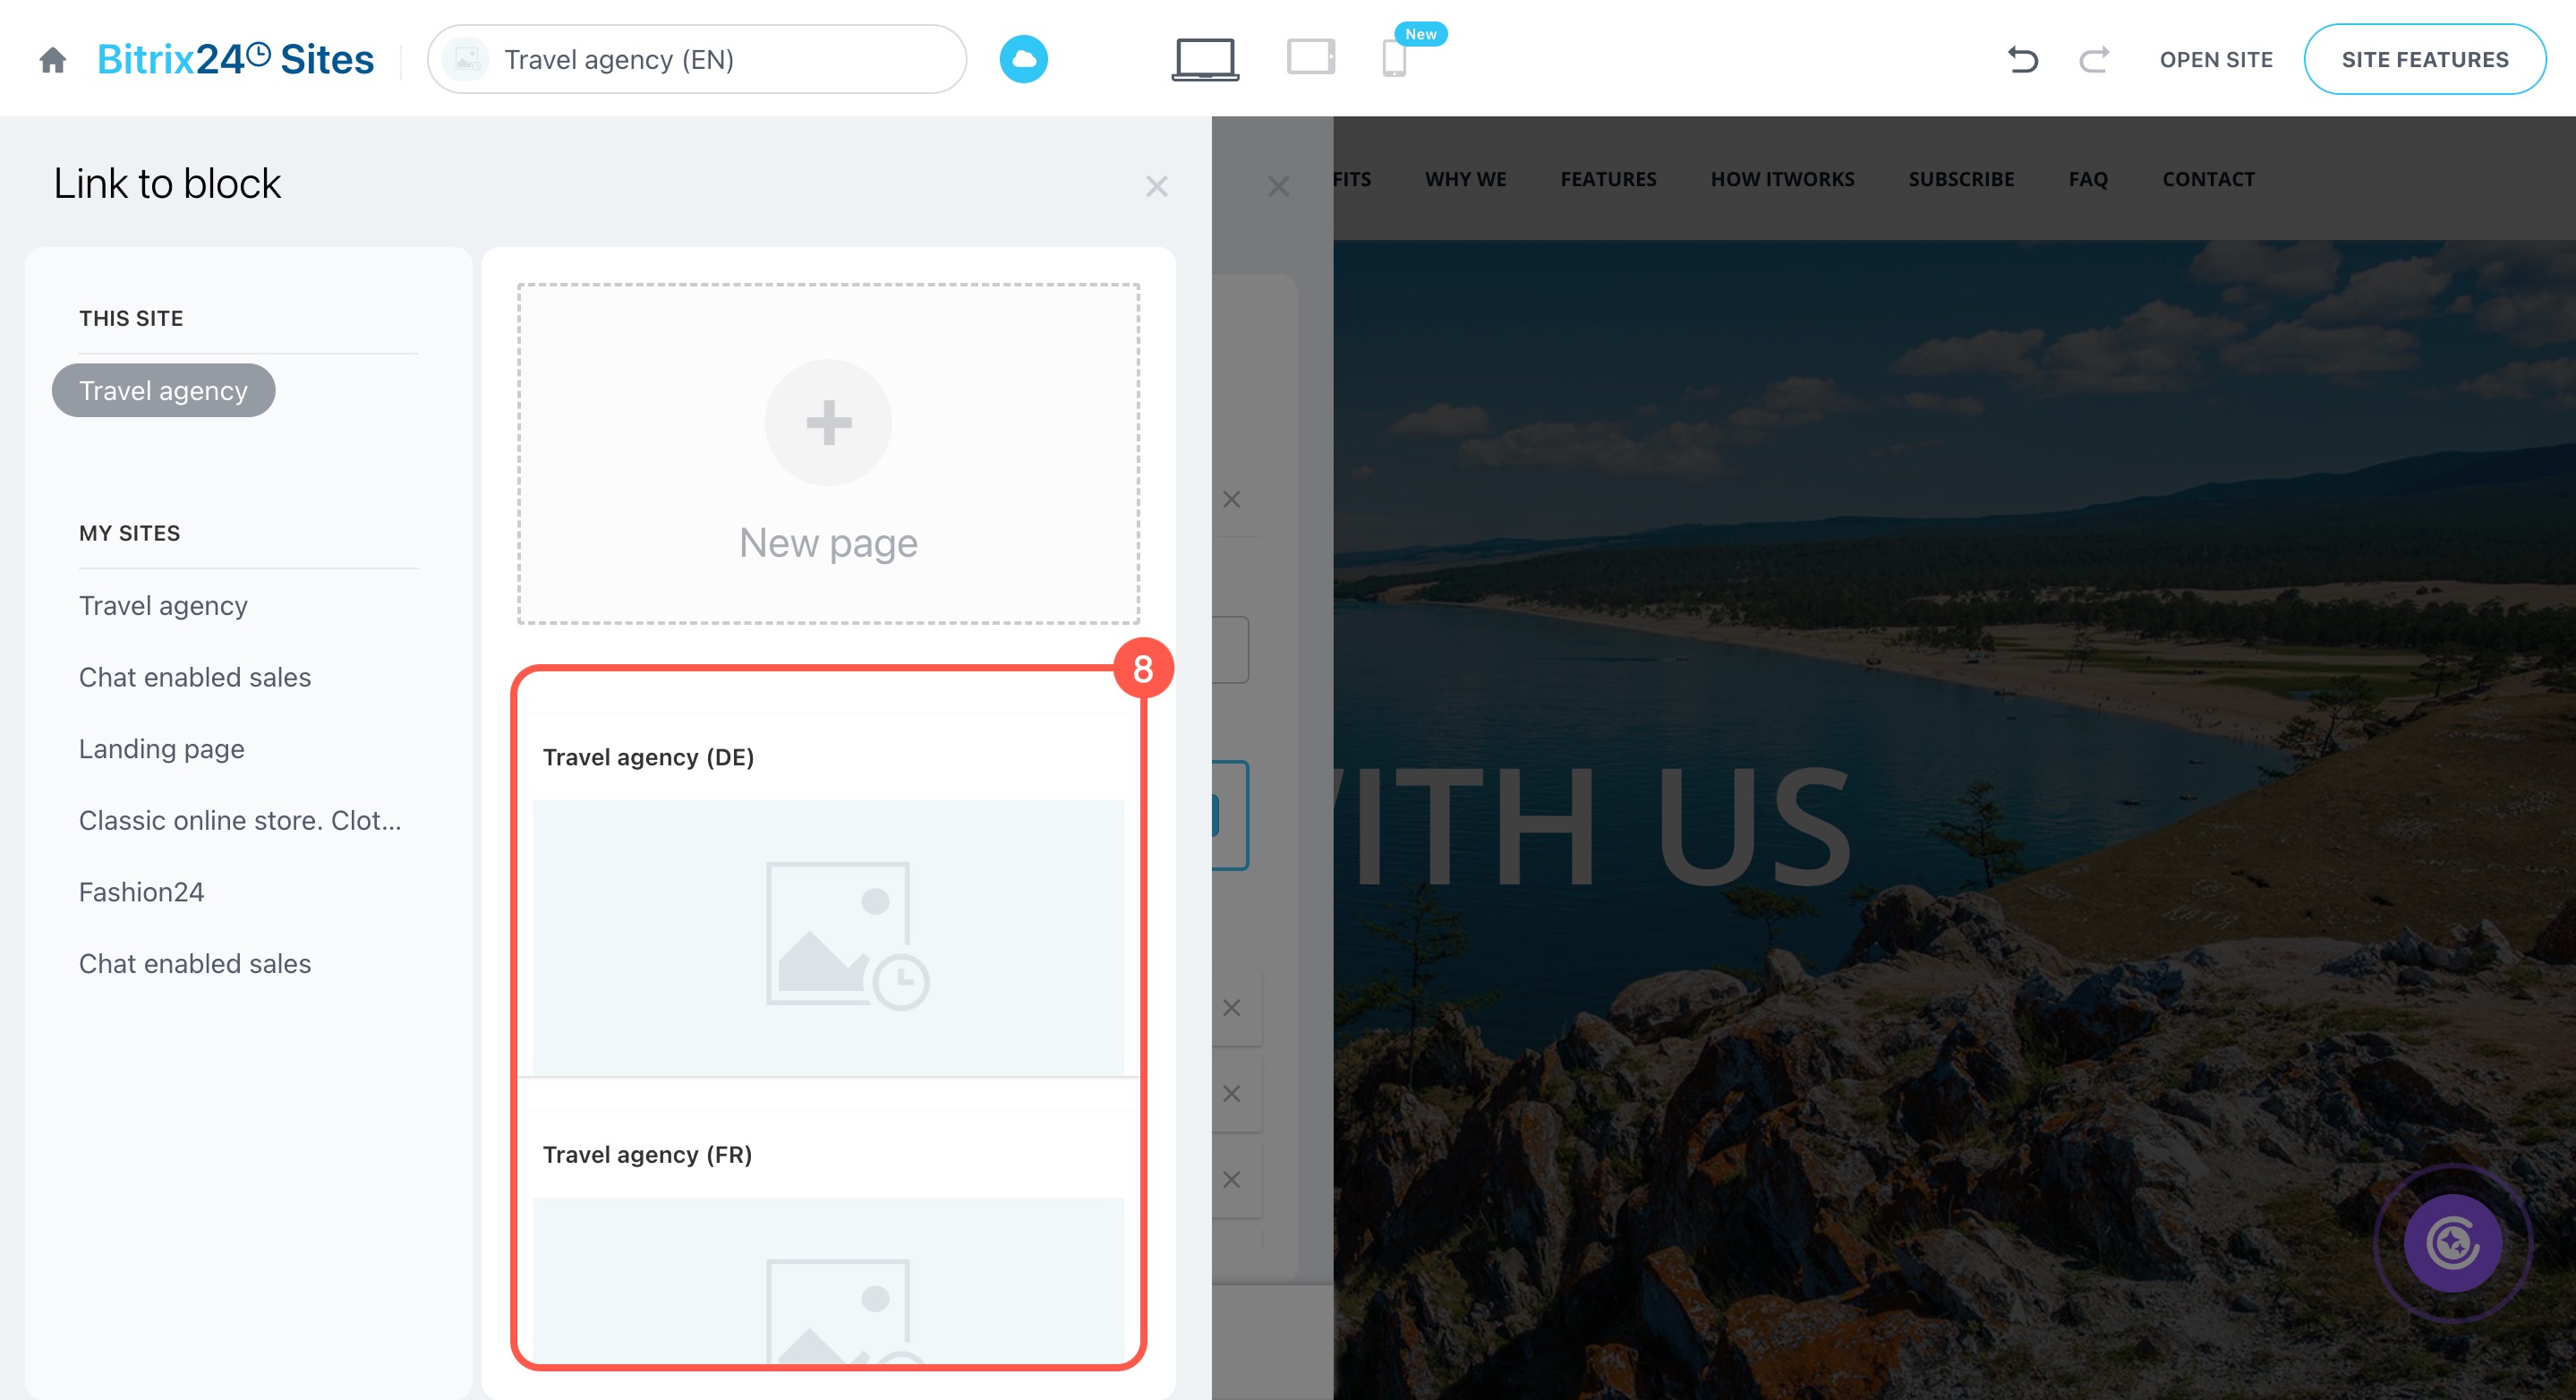Click the Link to block heading
The height and width of the screenshot is (1400, 2576).
[167, 183]
